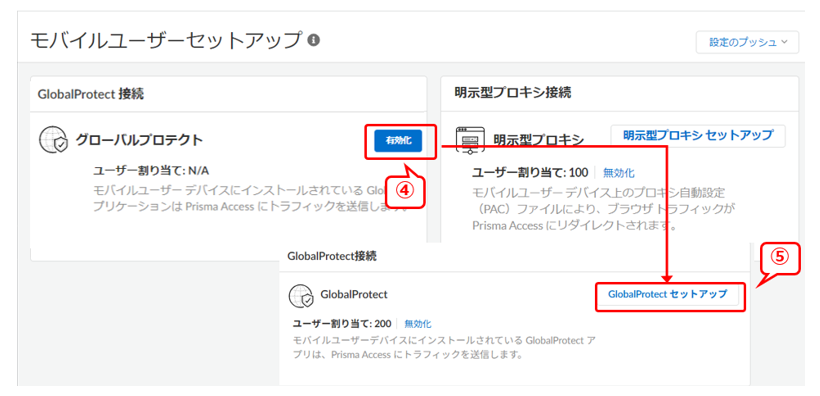Click the GlobalProtect セットアップ button
Screen dimensions: 820x396
pyautogui.click(x=667, y=294)
